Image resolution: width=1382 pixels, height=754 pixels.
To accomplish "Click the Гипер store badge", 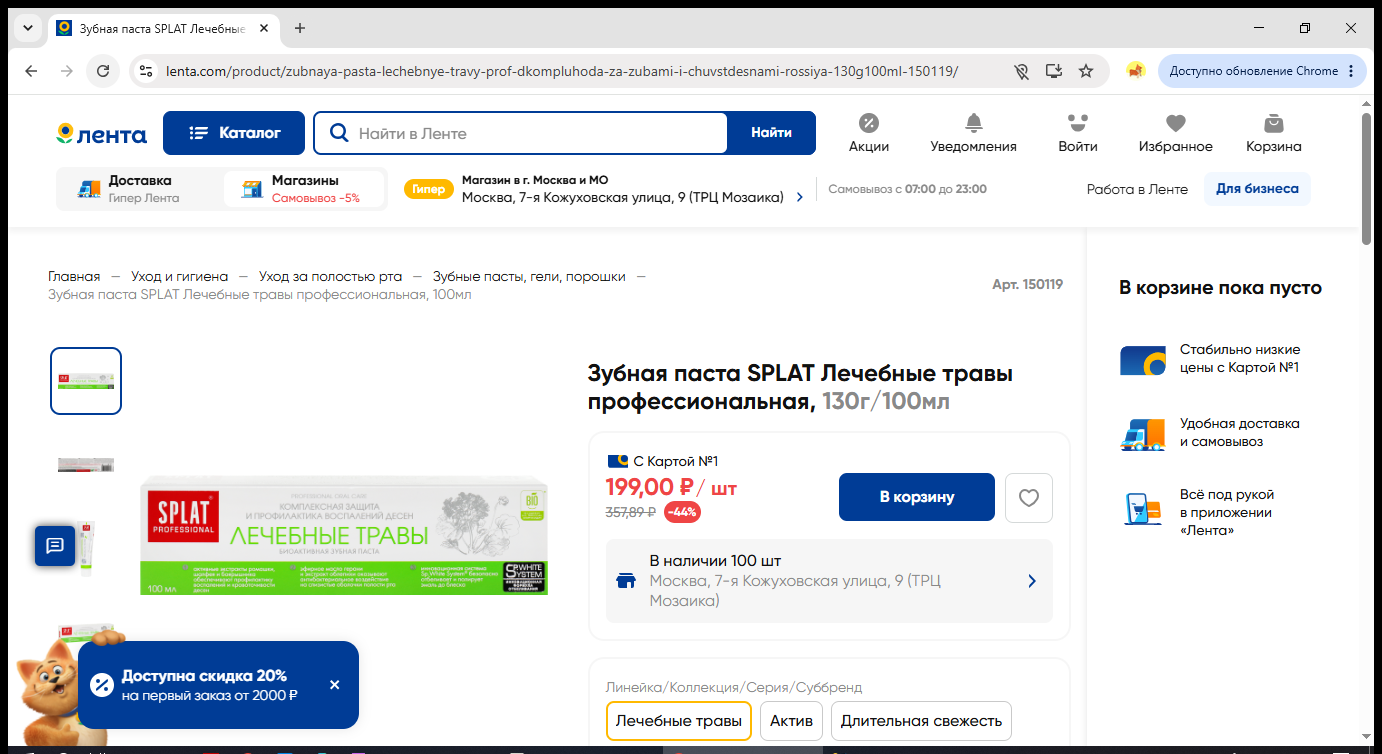I will tap(428, 189).
